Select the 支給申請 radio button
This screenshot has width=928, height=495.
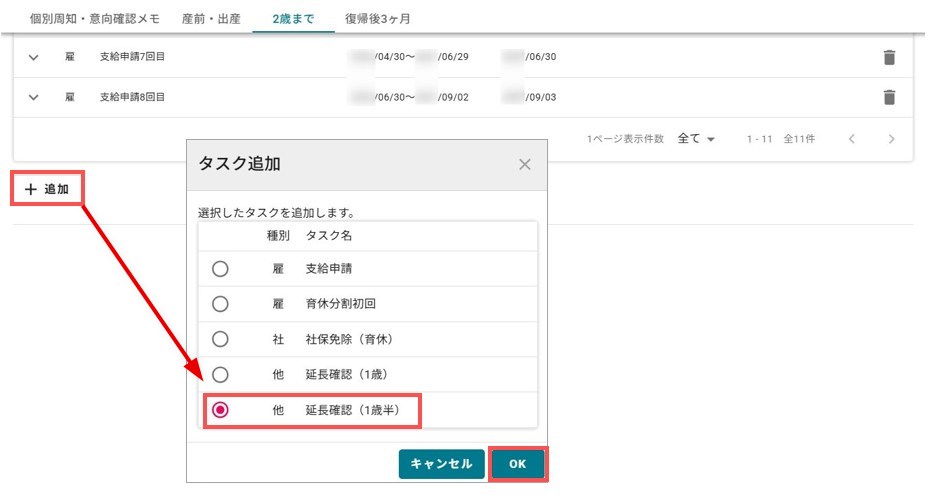pyautogui.click(x=220, y=269)
